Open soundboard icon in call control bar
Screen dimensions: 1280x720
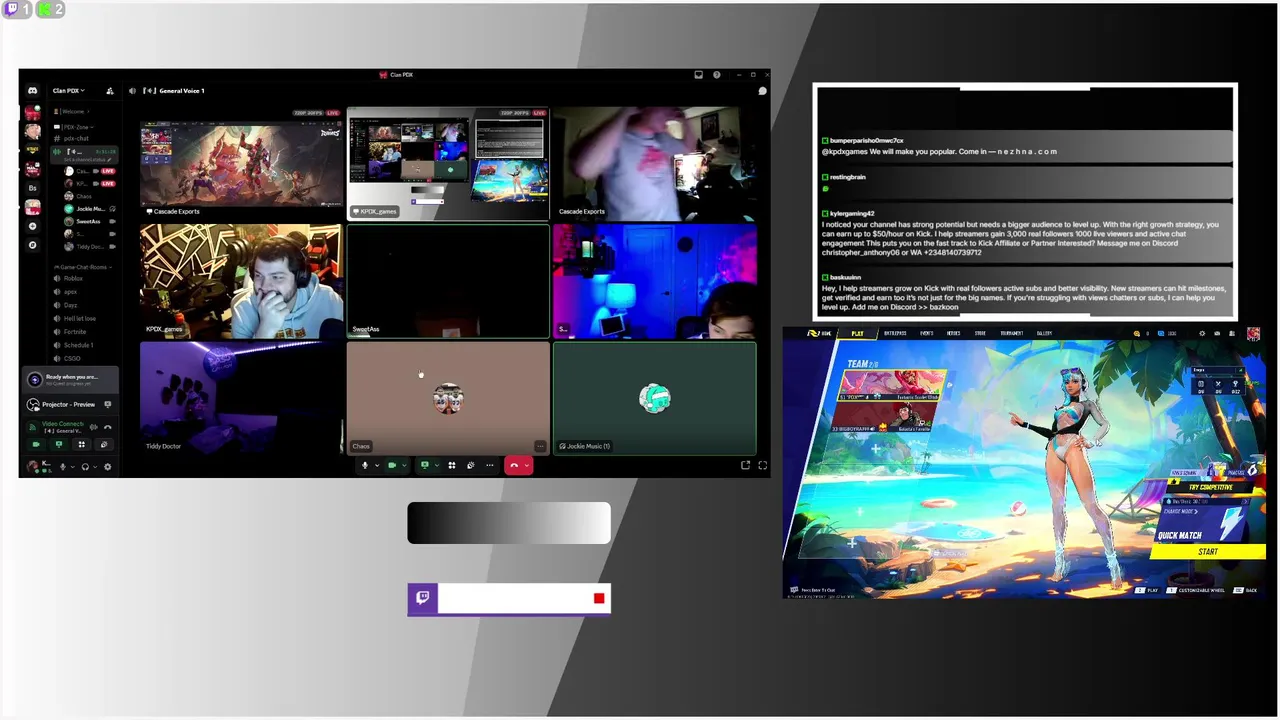(471, 465)
